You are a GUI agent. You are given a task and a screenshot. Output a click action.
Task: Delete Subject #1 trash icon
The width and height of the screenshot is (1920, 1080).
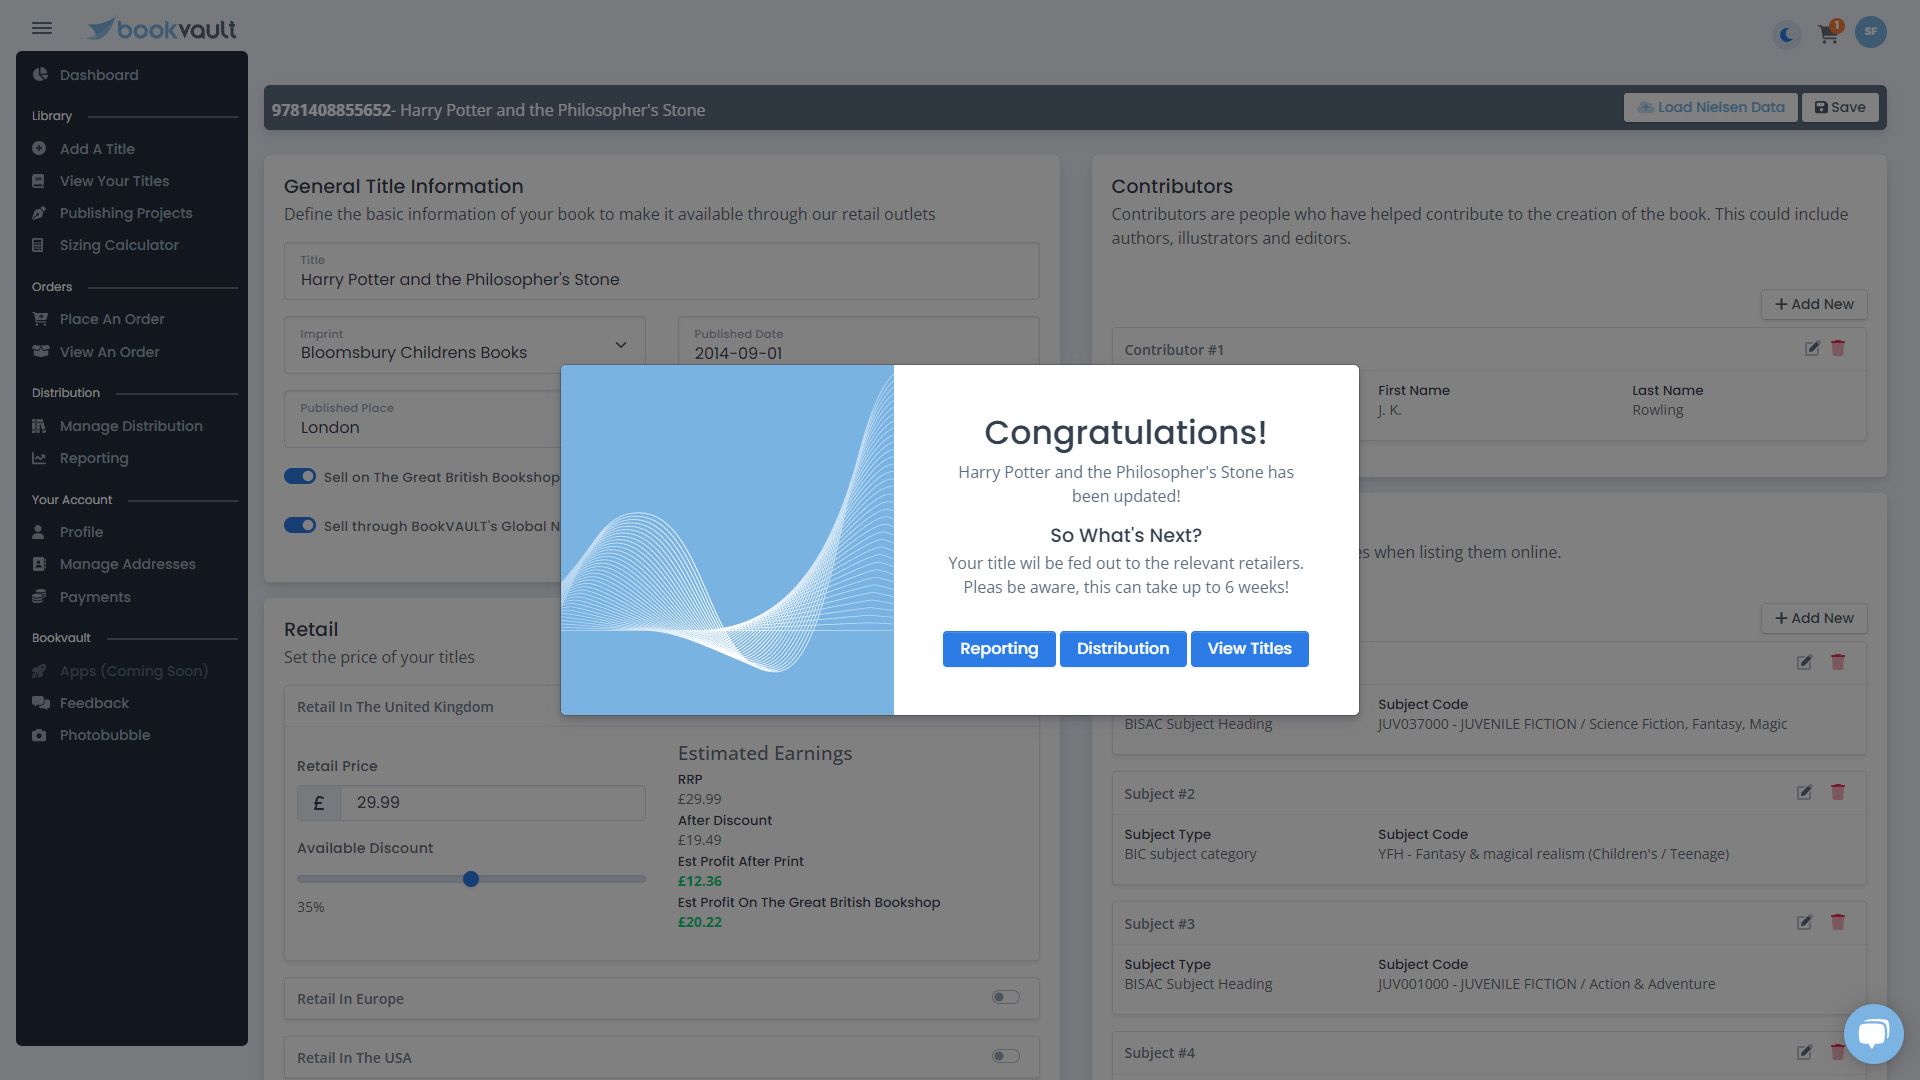(1838, 662)
